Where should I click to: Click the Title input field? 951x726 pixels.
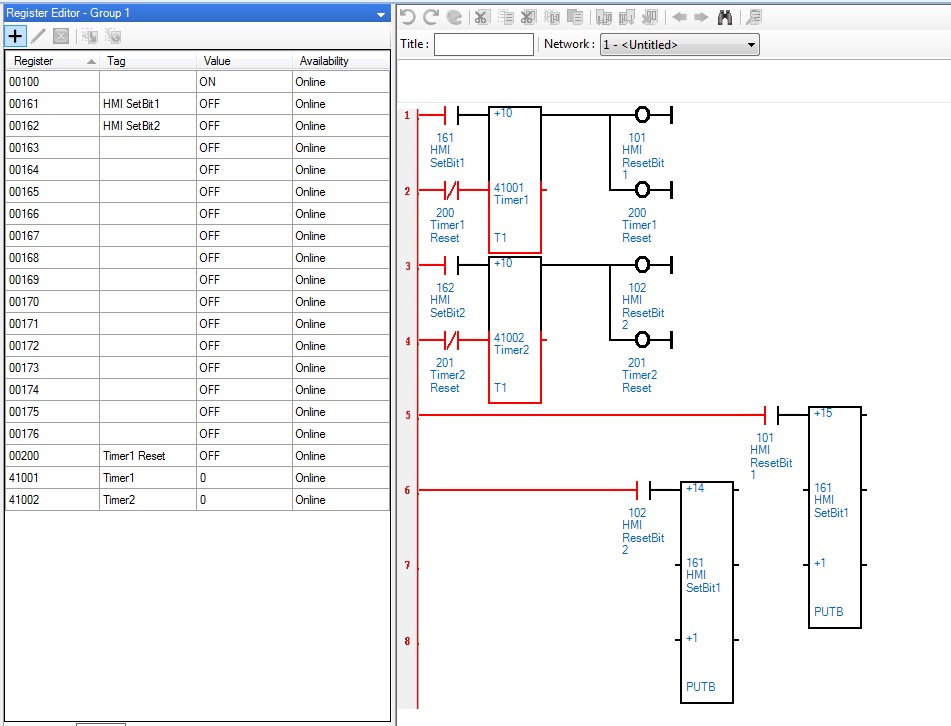tap(483, 44)
